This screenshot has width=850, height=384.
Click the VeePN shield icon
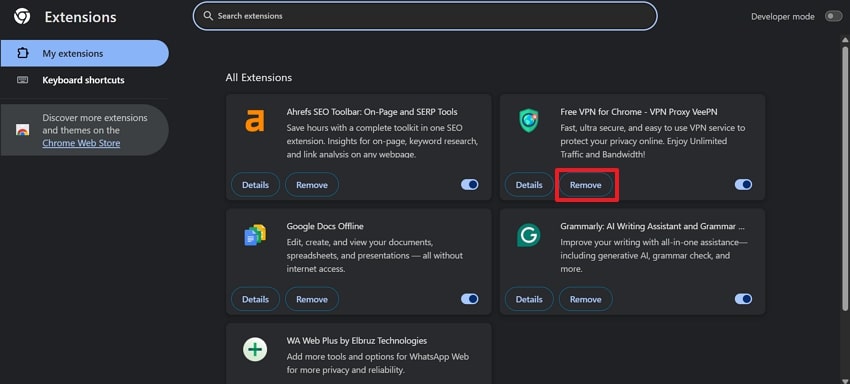[x=529, y=120]
